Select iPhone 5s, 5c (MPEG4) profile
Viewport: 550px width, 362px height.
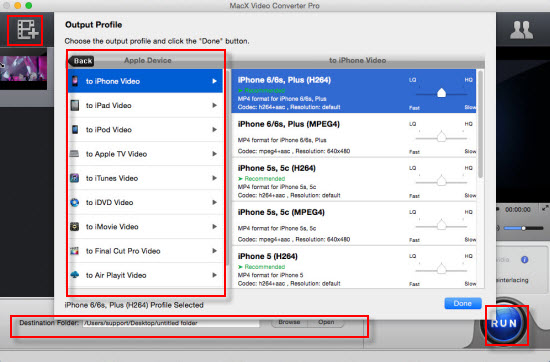[x=354, y=223]
